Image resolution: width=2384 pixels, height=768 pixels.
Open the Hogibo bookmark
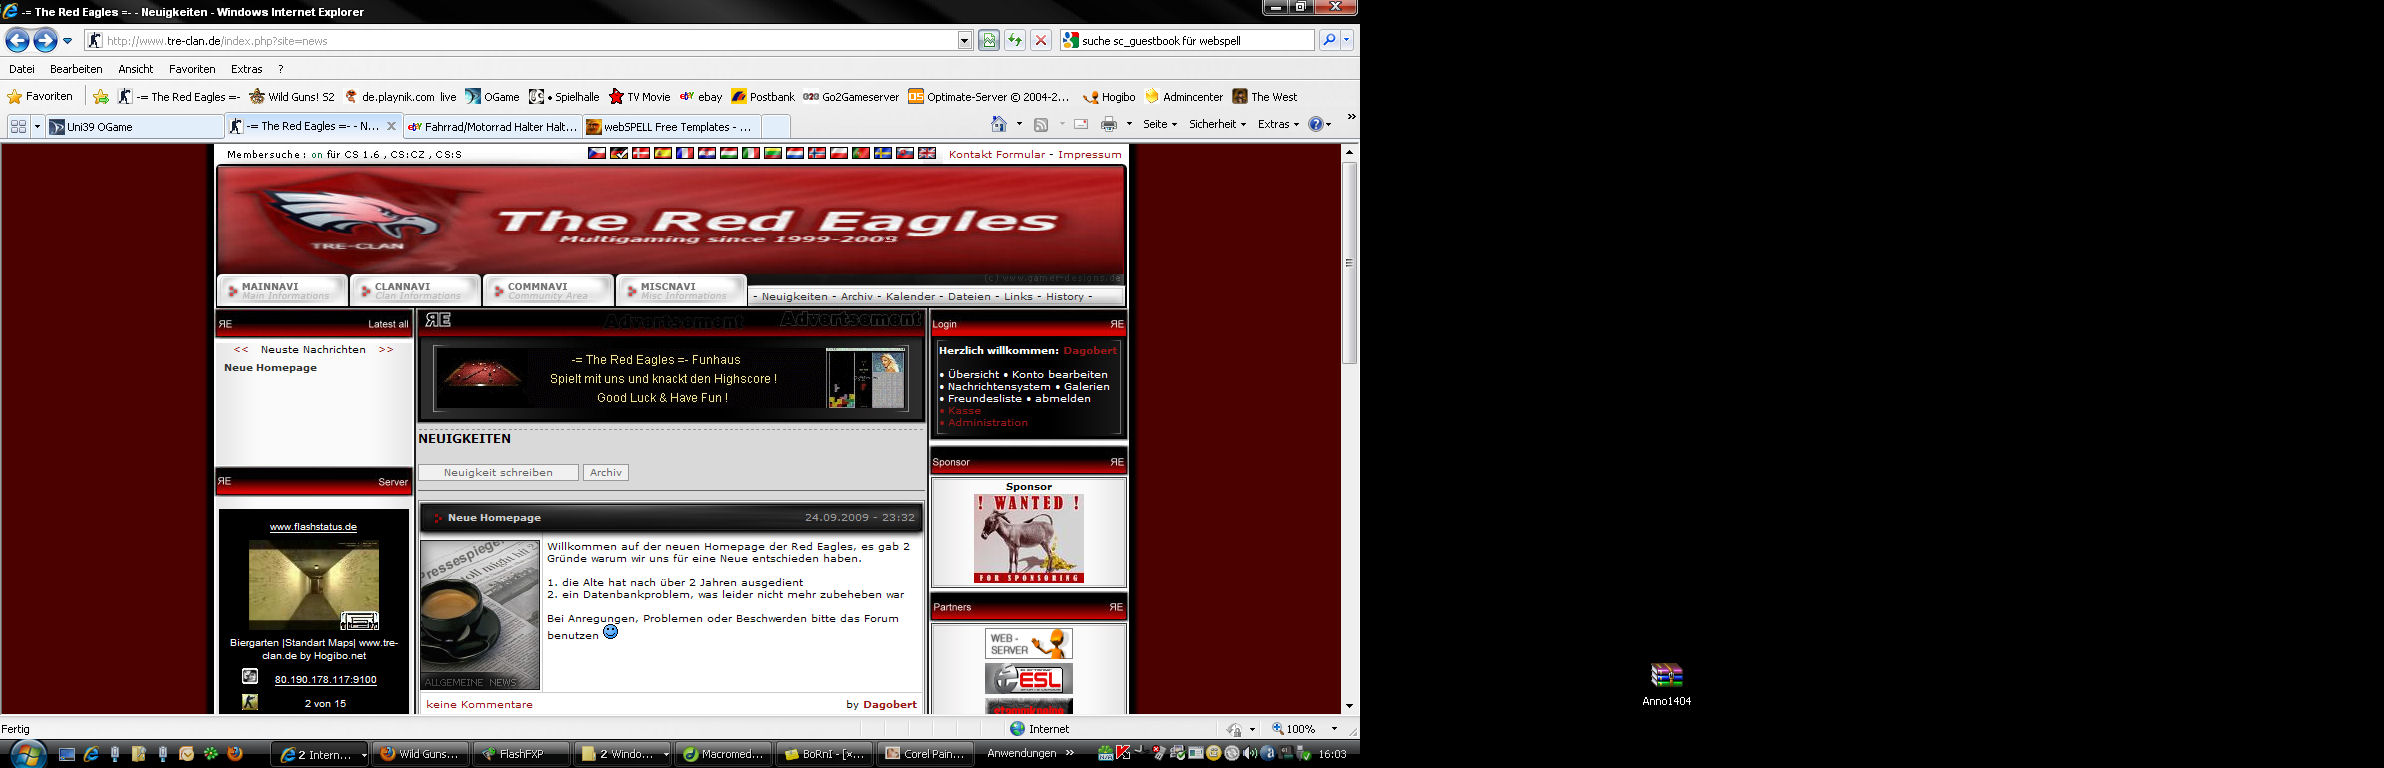pos(1110,97)
